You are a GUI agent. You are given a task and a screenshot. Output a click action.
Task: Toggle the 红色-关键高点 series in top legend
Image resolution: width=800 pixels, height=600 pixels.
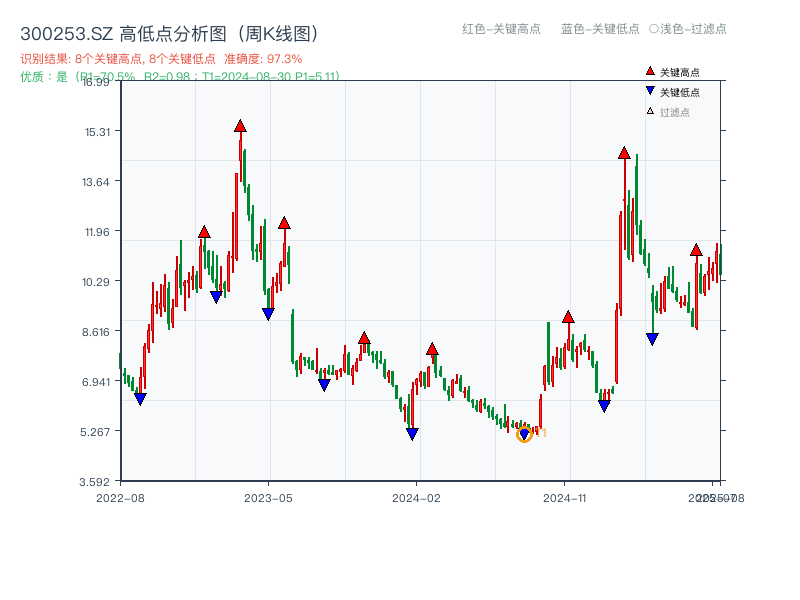(x=501, y=29)
